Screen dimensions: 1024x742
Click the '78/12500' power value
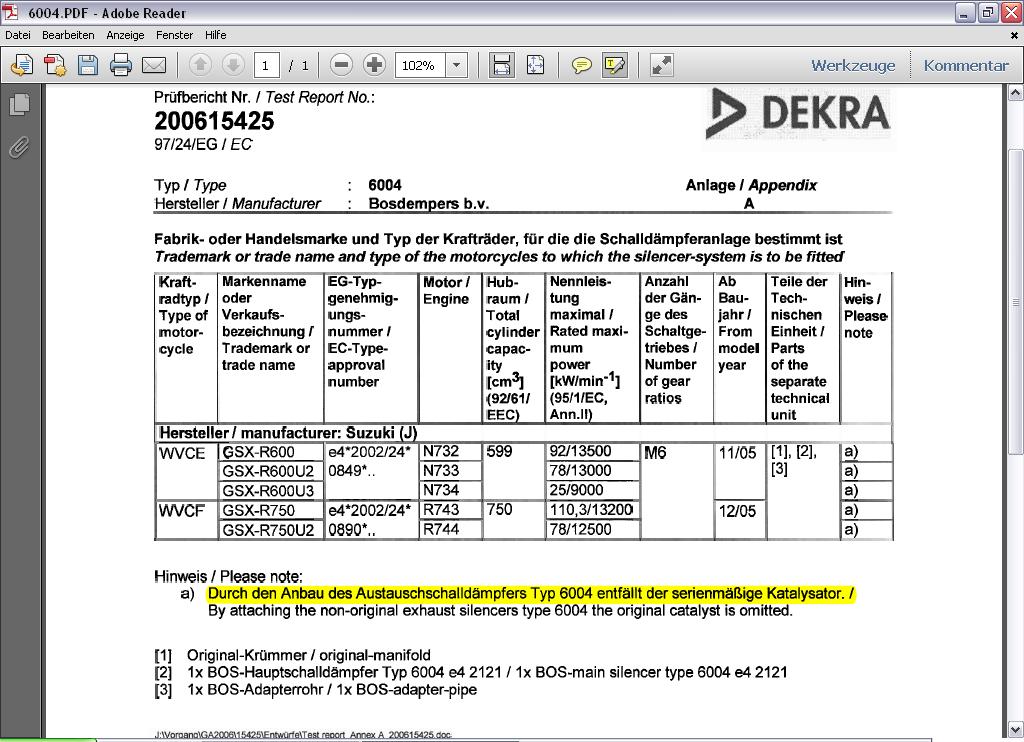click(581, 529)
